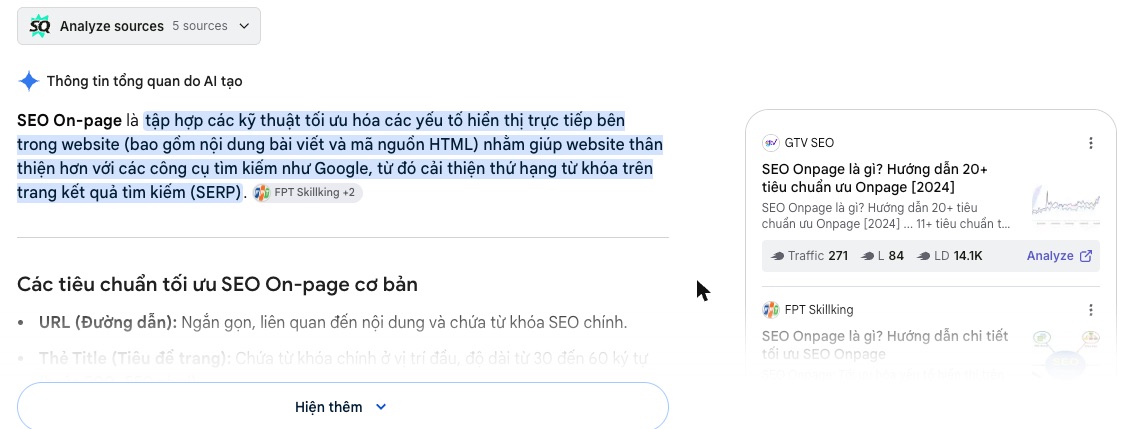1127x429 pixels.
Task: Click the LD metric Semrush icon
Action: click(x=924, y=256)
